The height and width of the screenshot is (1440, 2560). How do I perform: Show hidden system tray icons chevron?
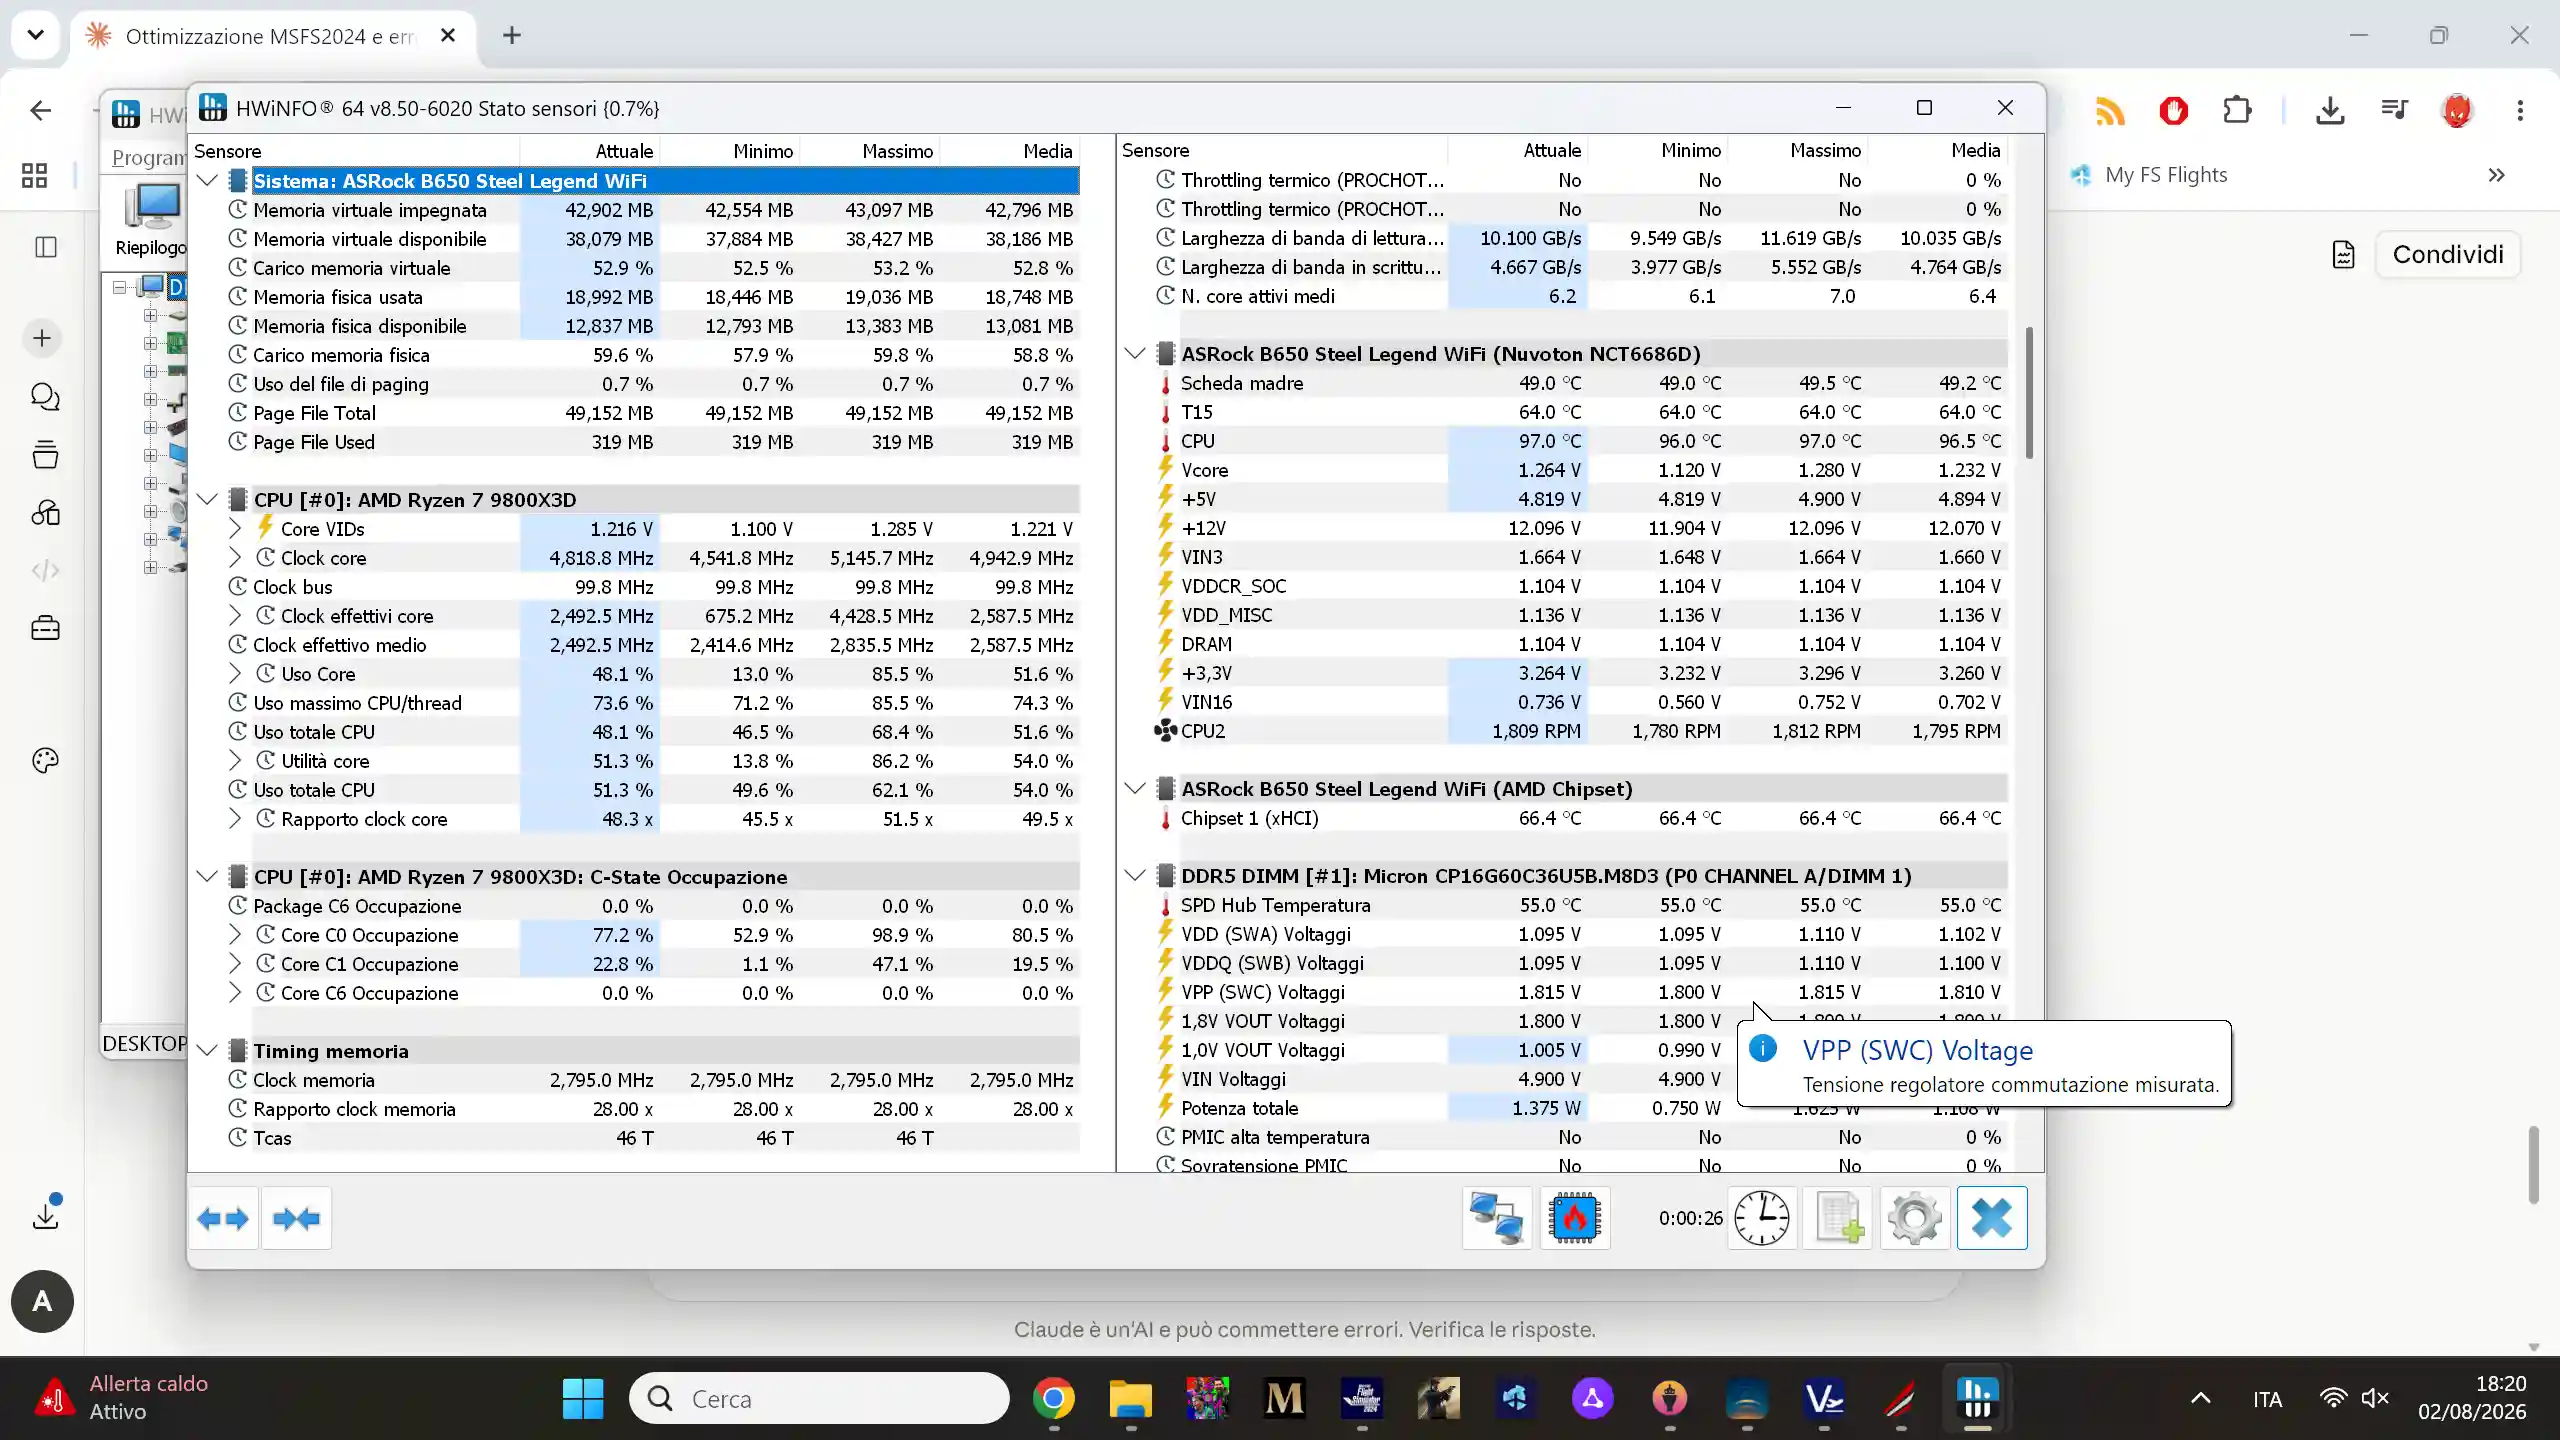click(x=2201, y=1398)
